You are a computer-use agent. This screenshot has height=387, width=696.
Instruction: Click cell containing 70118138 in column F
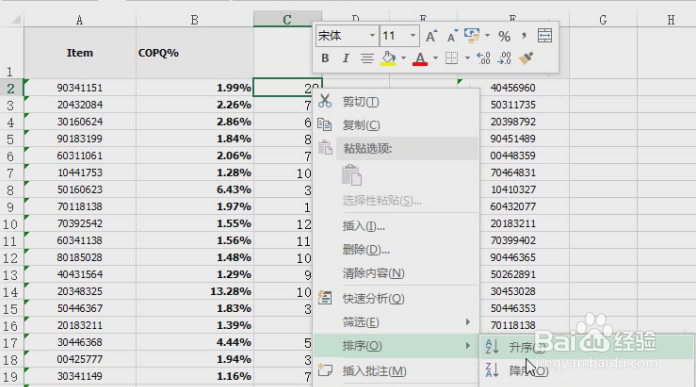(513, 325)
